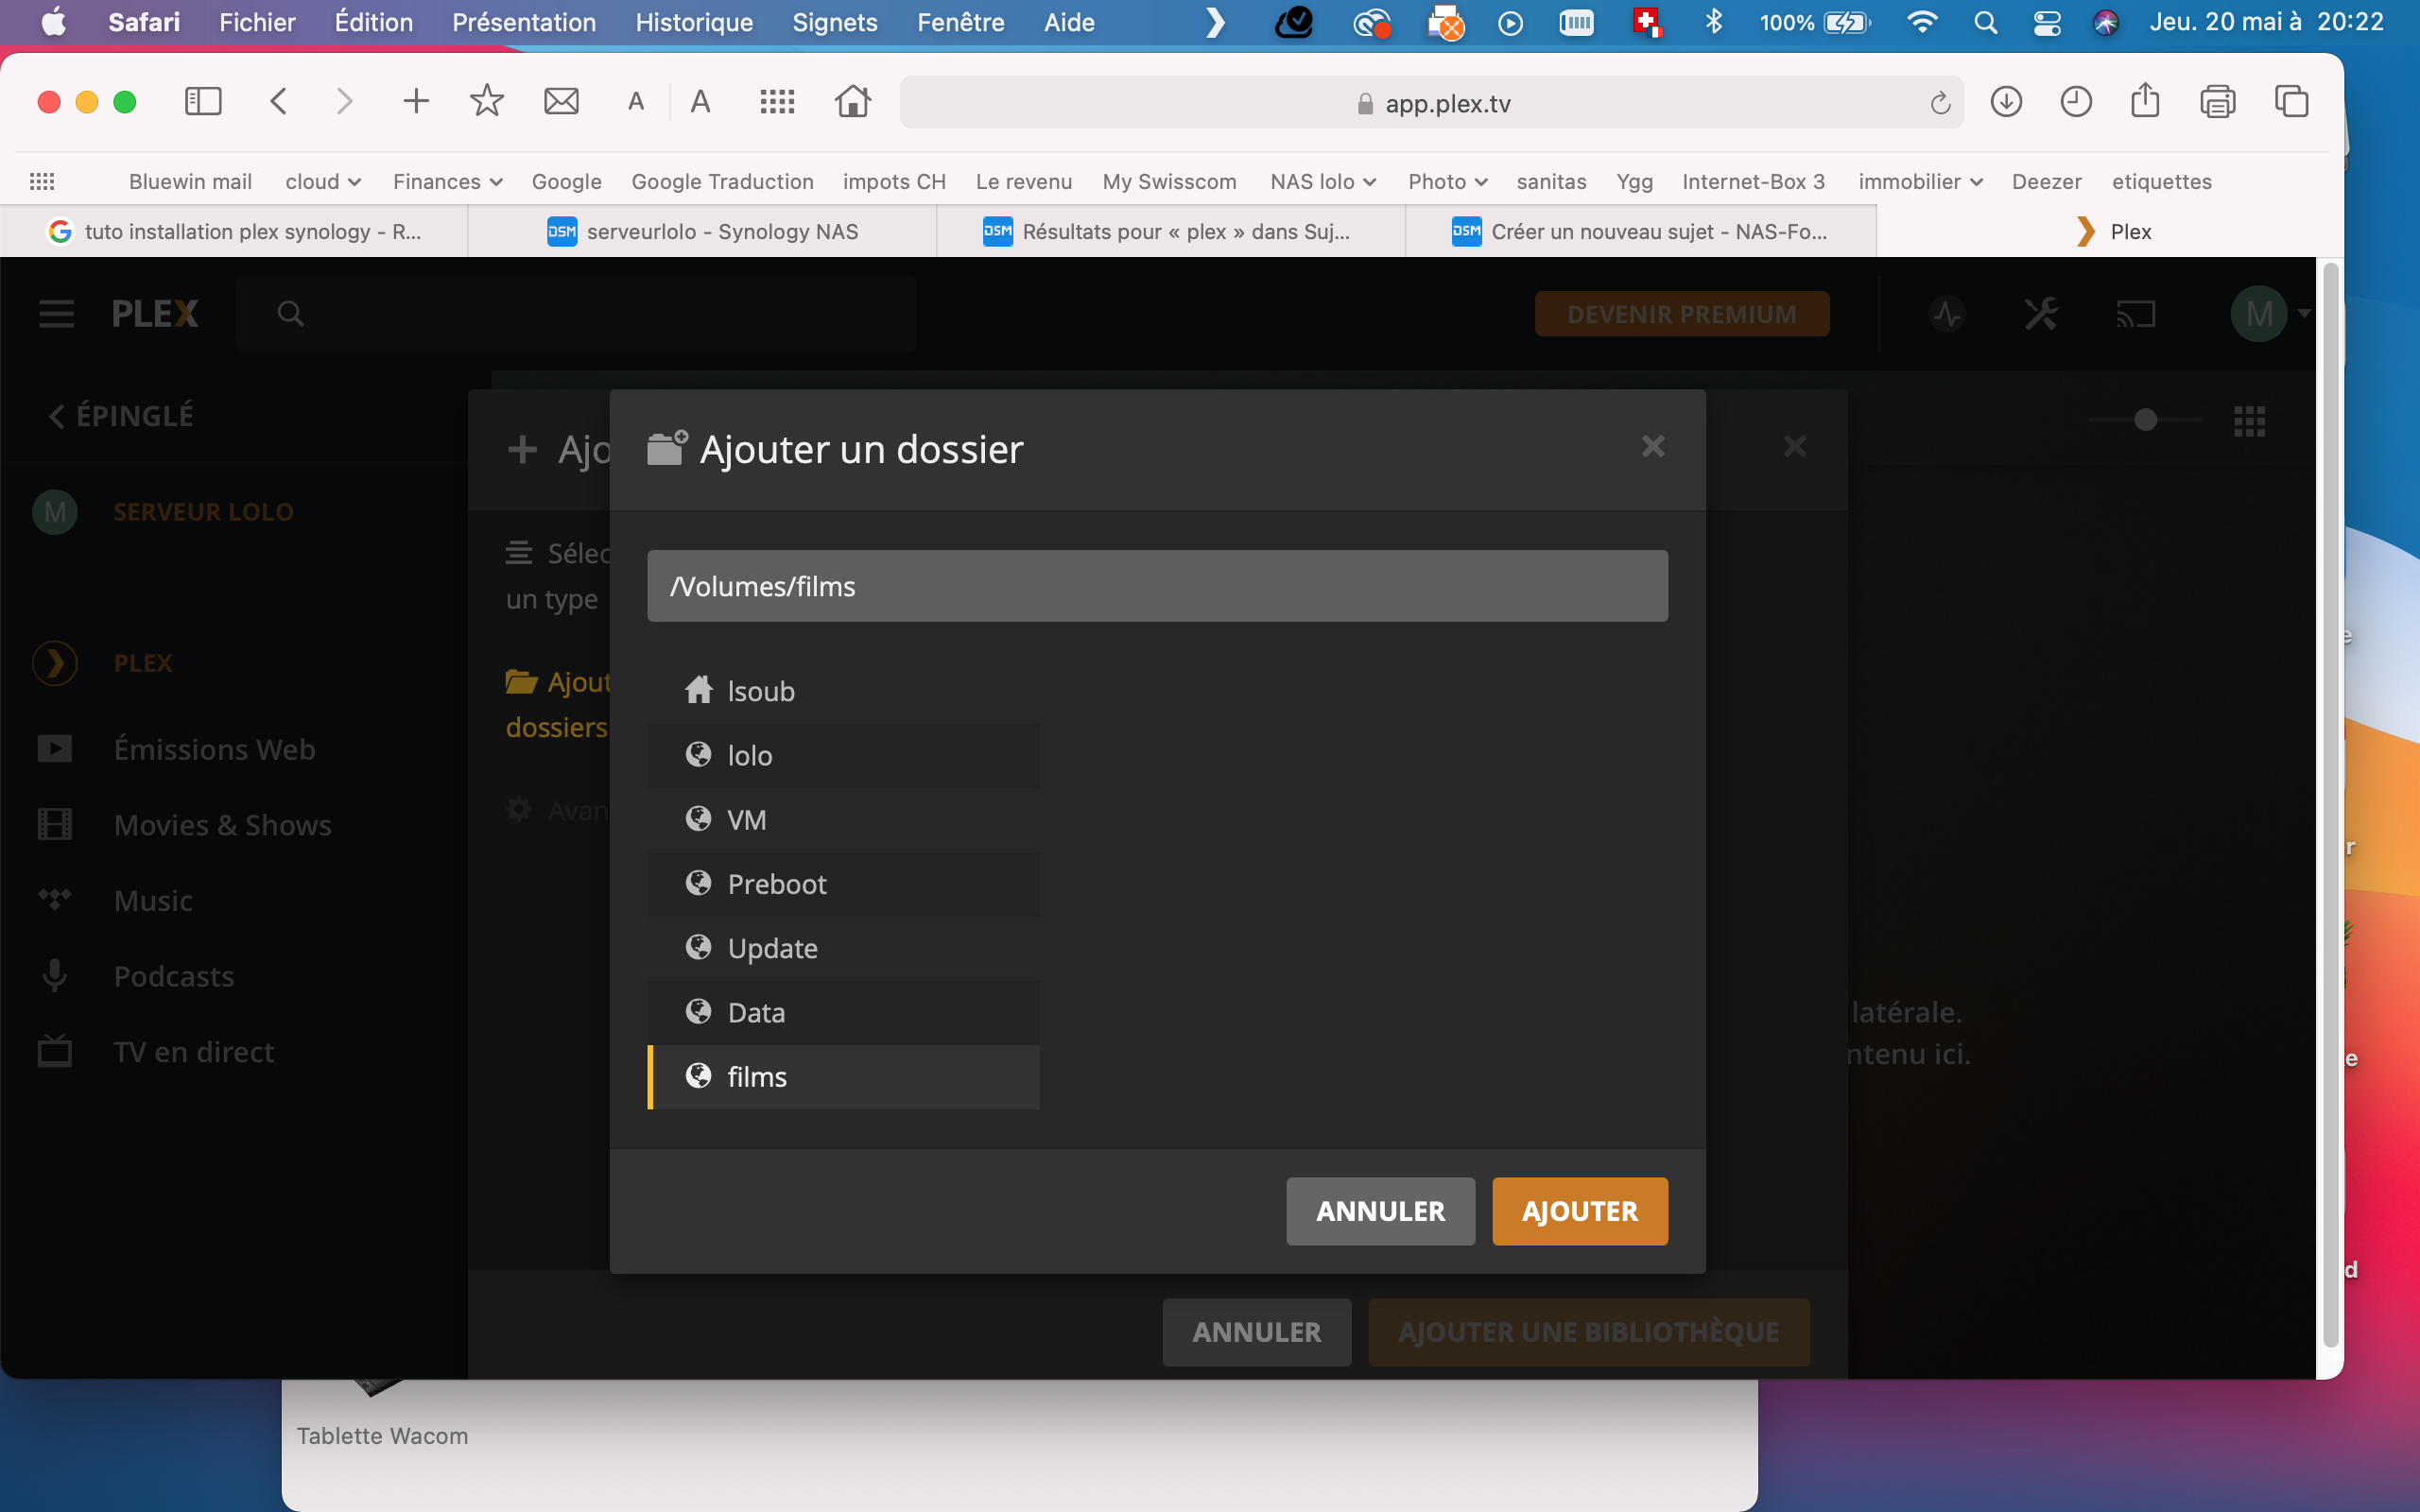Switch to Créer un nouveau sujet tab
Image resolution: width=2420 pixels, height=1512 pixels.
click(1640, 231)
